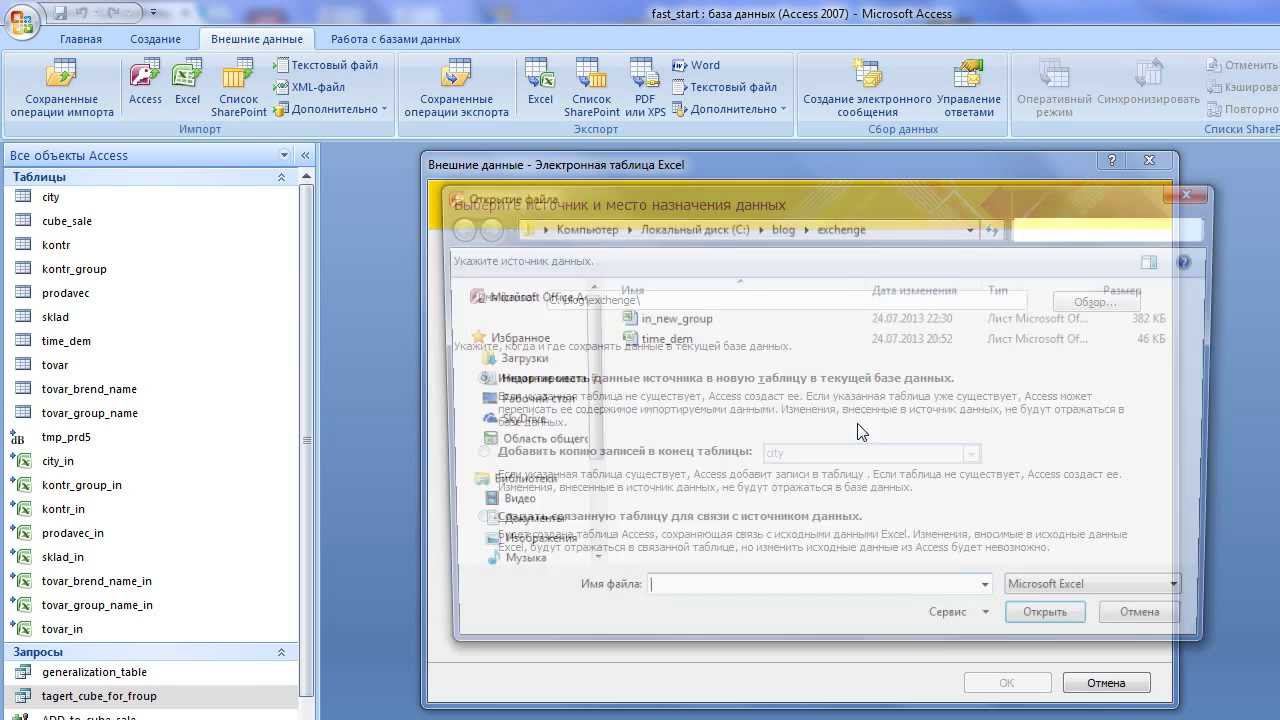1280x720 pixels.
Task: Choose Текстовый файл in the Импорт group
Action: [x=326, y=65]
